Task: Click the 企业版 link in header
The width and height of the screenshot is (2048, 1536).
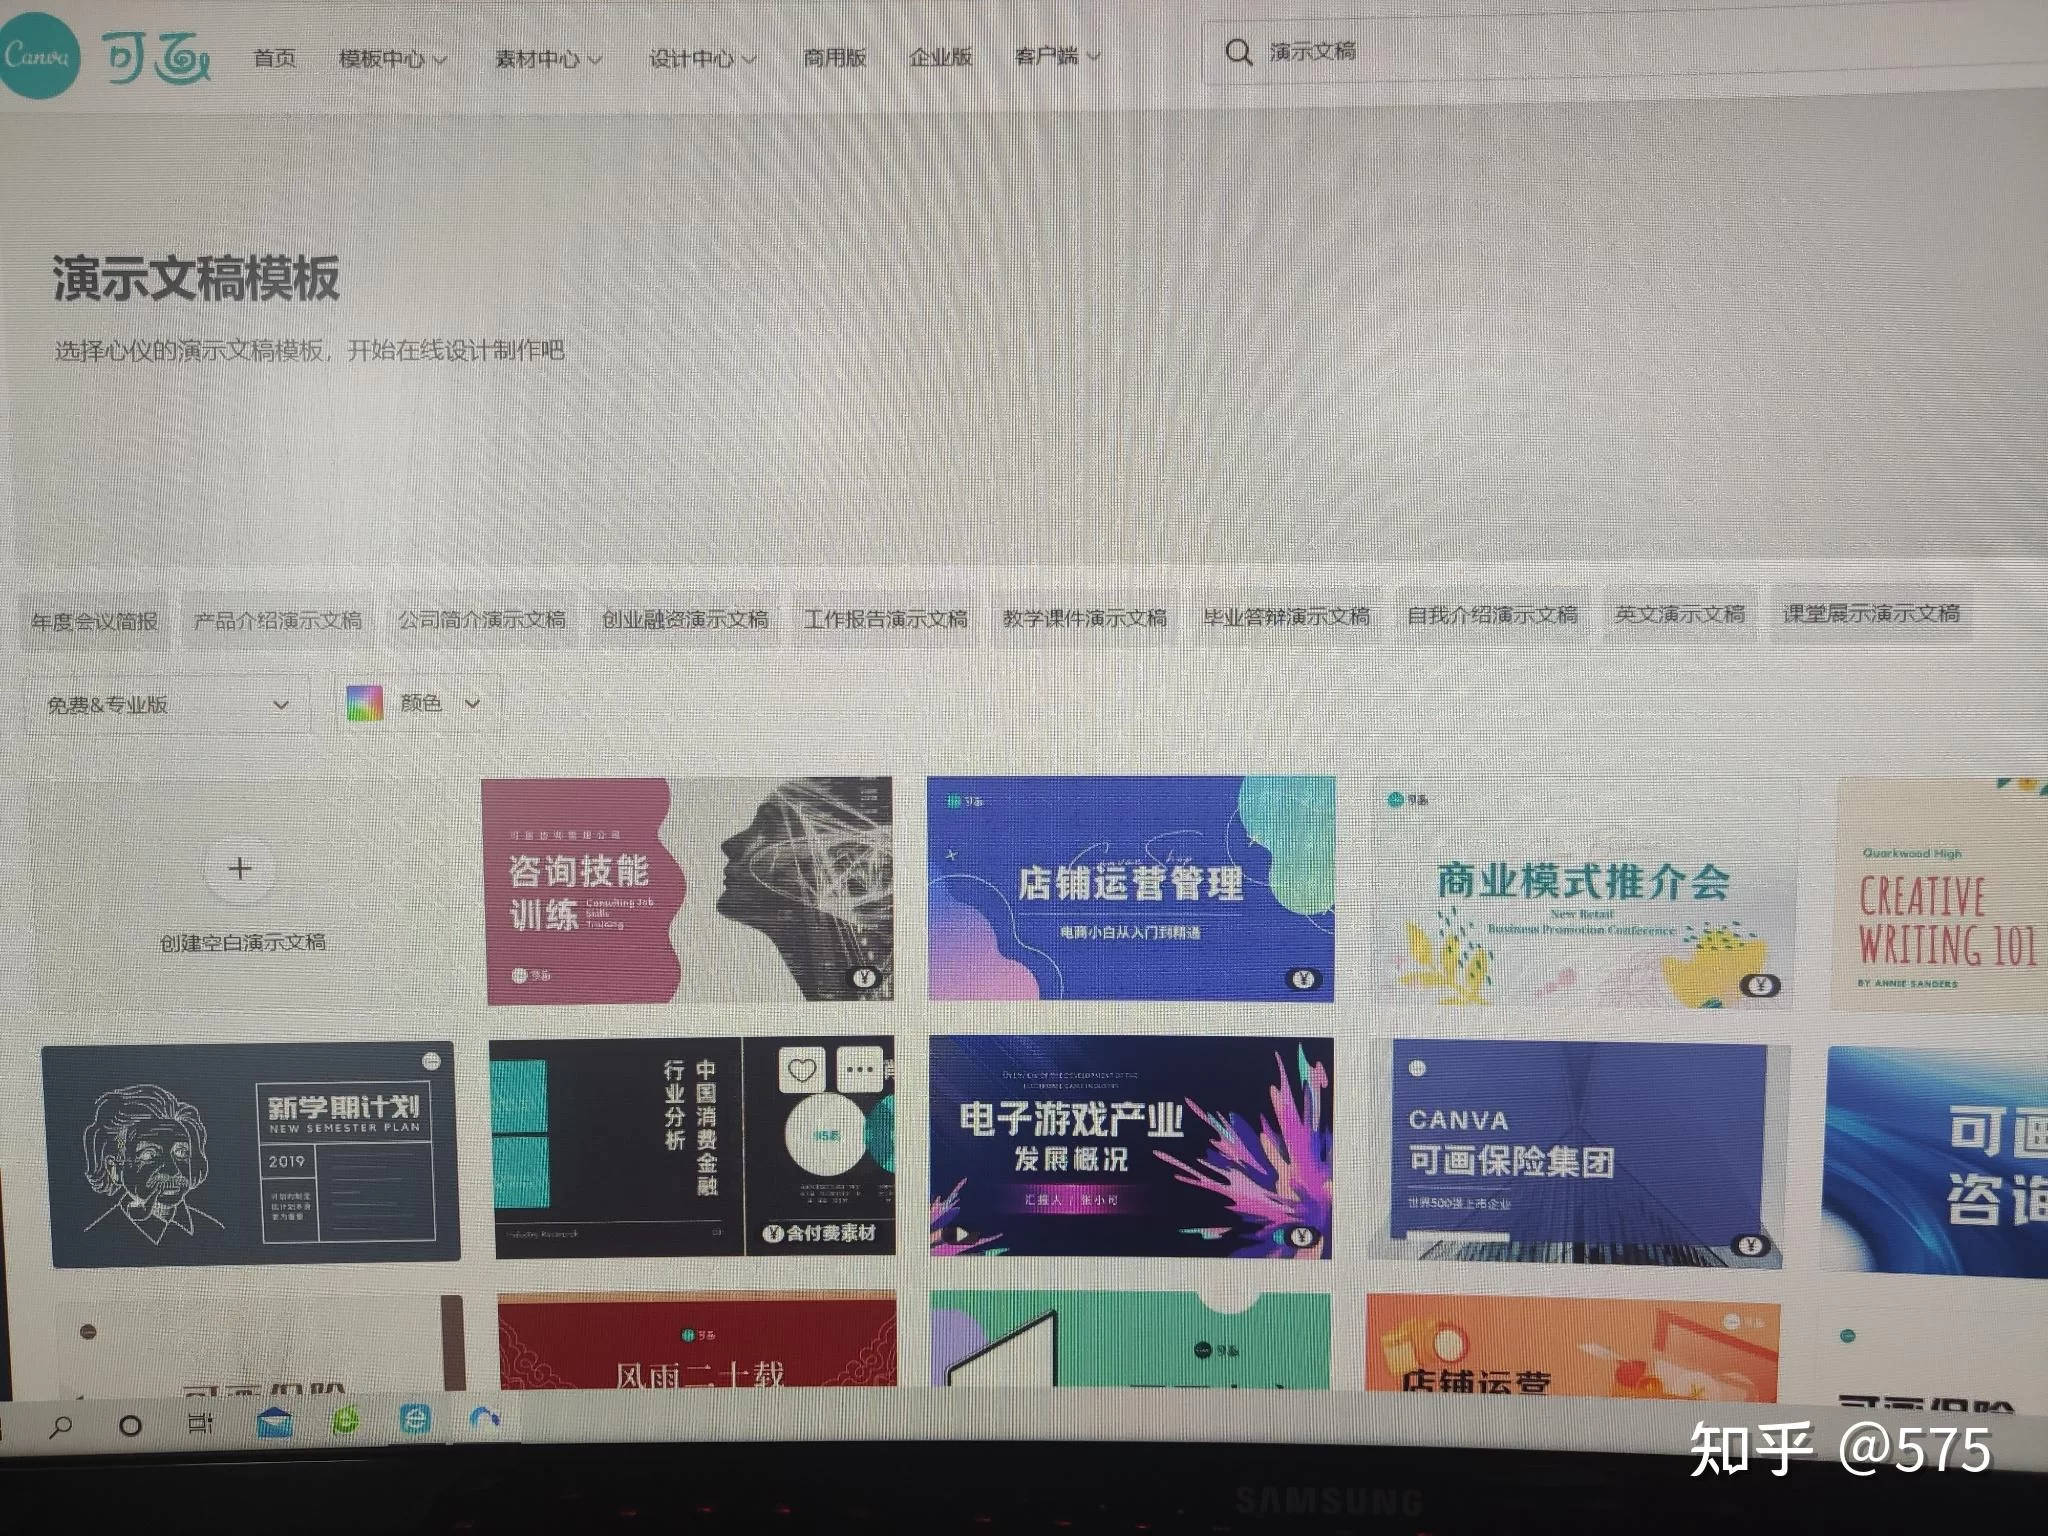Action: pyautogui.click(x=940, y=57)
